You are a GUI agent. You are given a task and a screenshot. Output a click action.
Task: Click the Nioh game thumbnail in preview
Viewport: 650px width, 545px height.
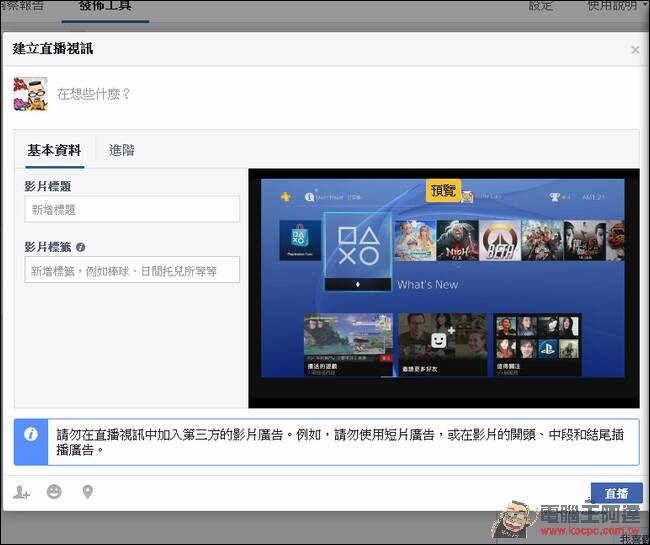(x=457, y=240)
